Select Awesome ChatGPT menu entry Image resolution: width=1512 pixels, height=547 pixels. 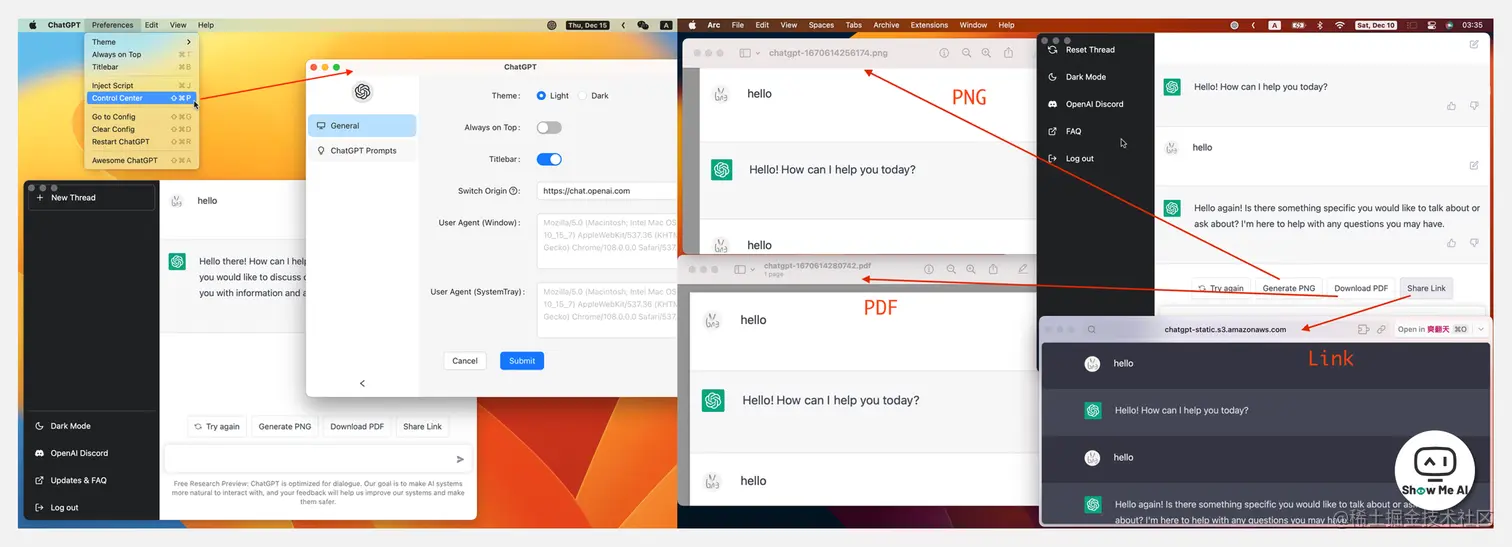tap(143, 160)
